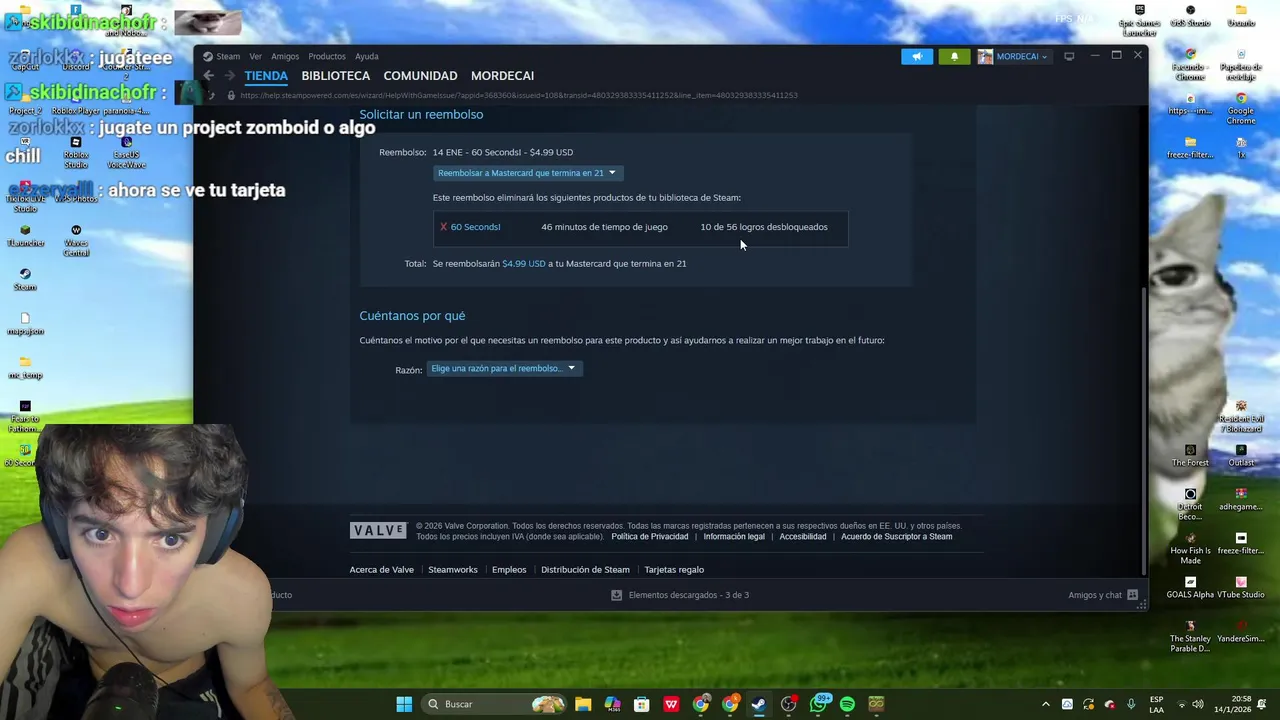Viewport: 1280px width, 720px height.
Task: Open the Productos menu
Action: (x=327, y=56)
